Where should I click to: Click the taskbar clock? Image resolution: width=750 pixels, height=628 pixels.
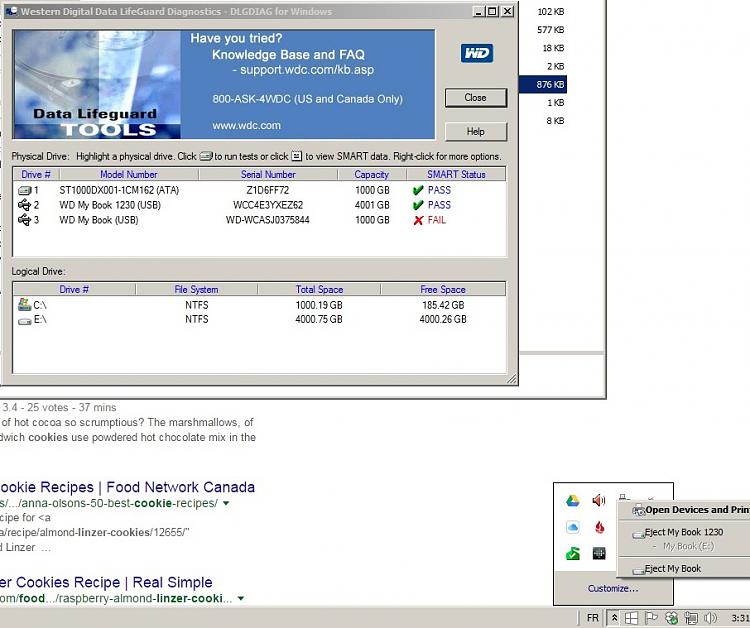pyautogui.click(x=740, y=618)
